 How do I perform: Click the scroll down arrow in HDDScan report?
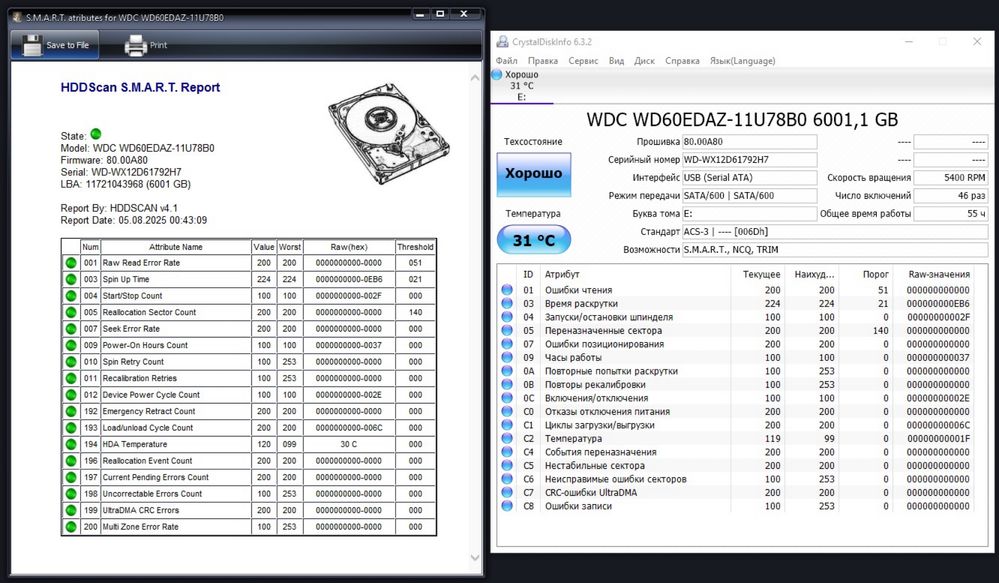[x=475, y=558]
